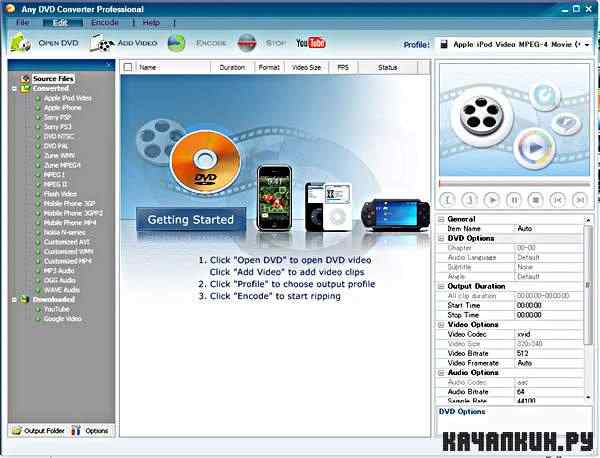Screen dimensions: 600x458
Task: Click the Add Video film icon
Action: point(101,42)
